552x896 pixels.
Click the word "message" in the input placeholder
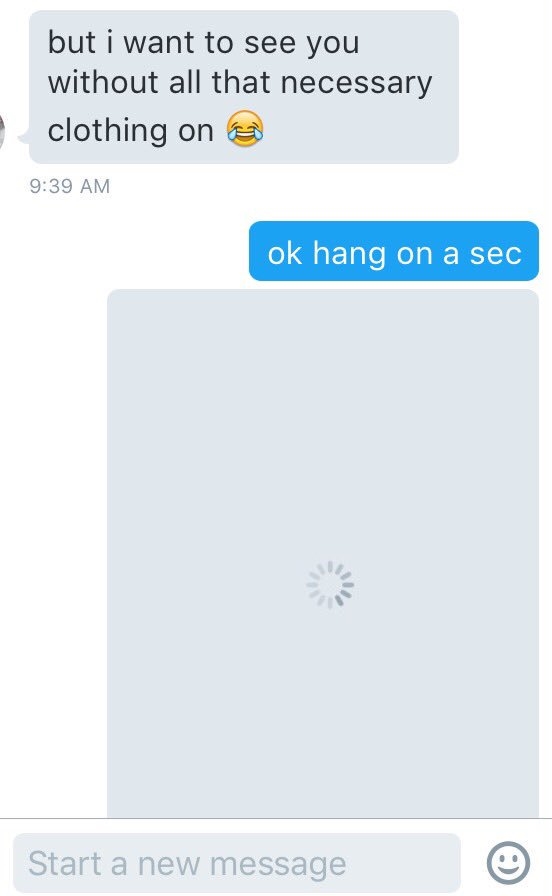(278, 863)
